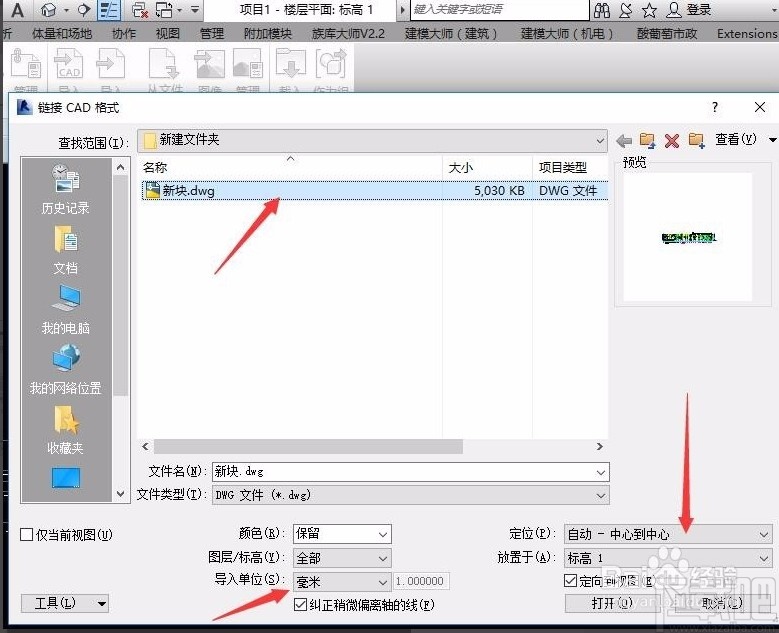Click the Load Family ribbon icon

[x=291, y=64]
